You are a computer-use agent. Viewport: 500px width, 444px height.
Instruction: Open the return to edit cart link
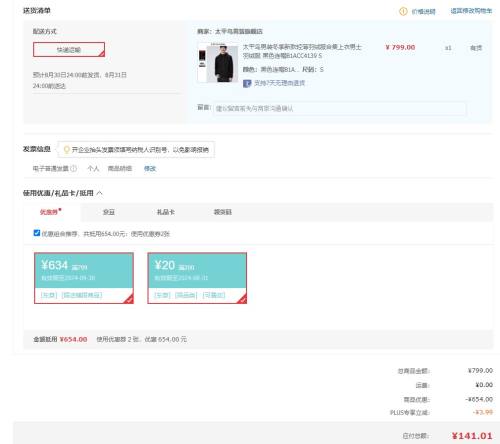[471, 11]
